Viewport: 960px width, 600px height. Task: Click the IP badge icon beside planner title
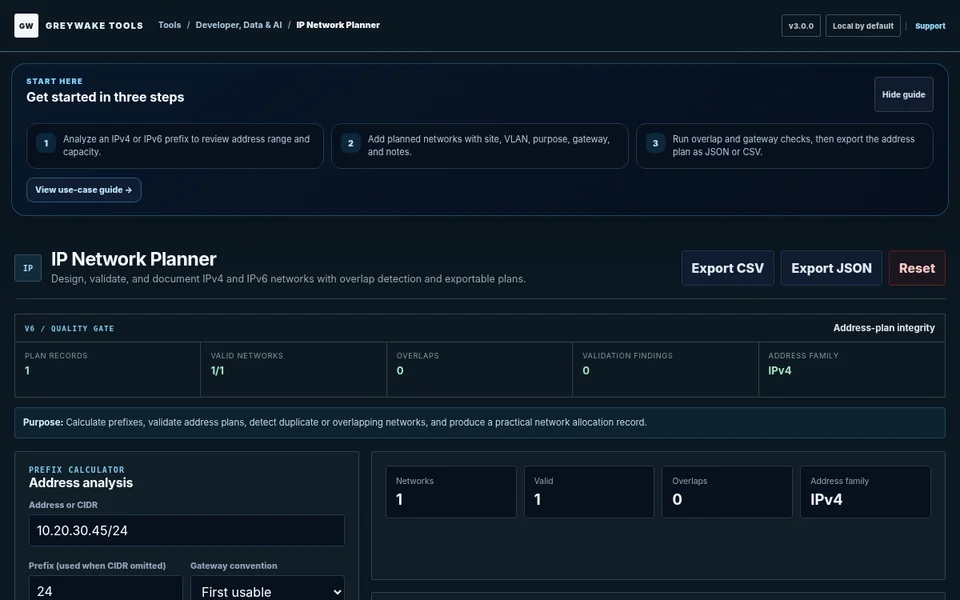pos(28,268)
